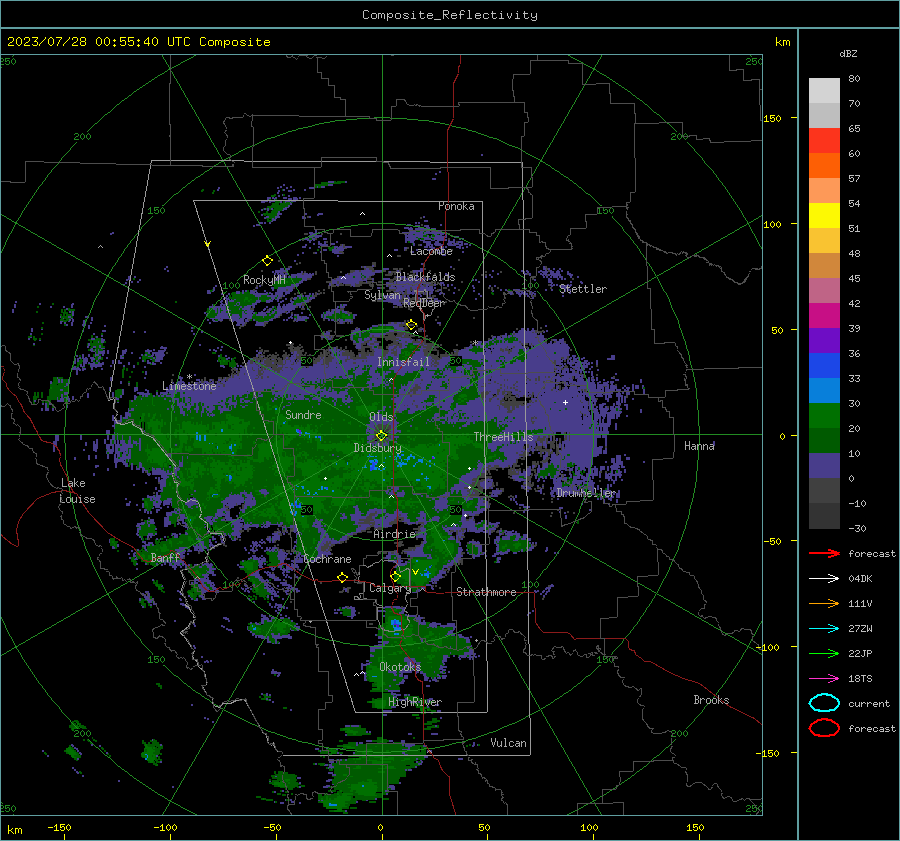
Task: Click the Ponoka town label
Action: (x=456, y=206)
